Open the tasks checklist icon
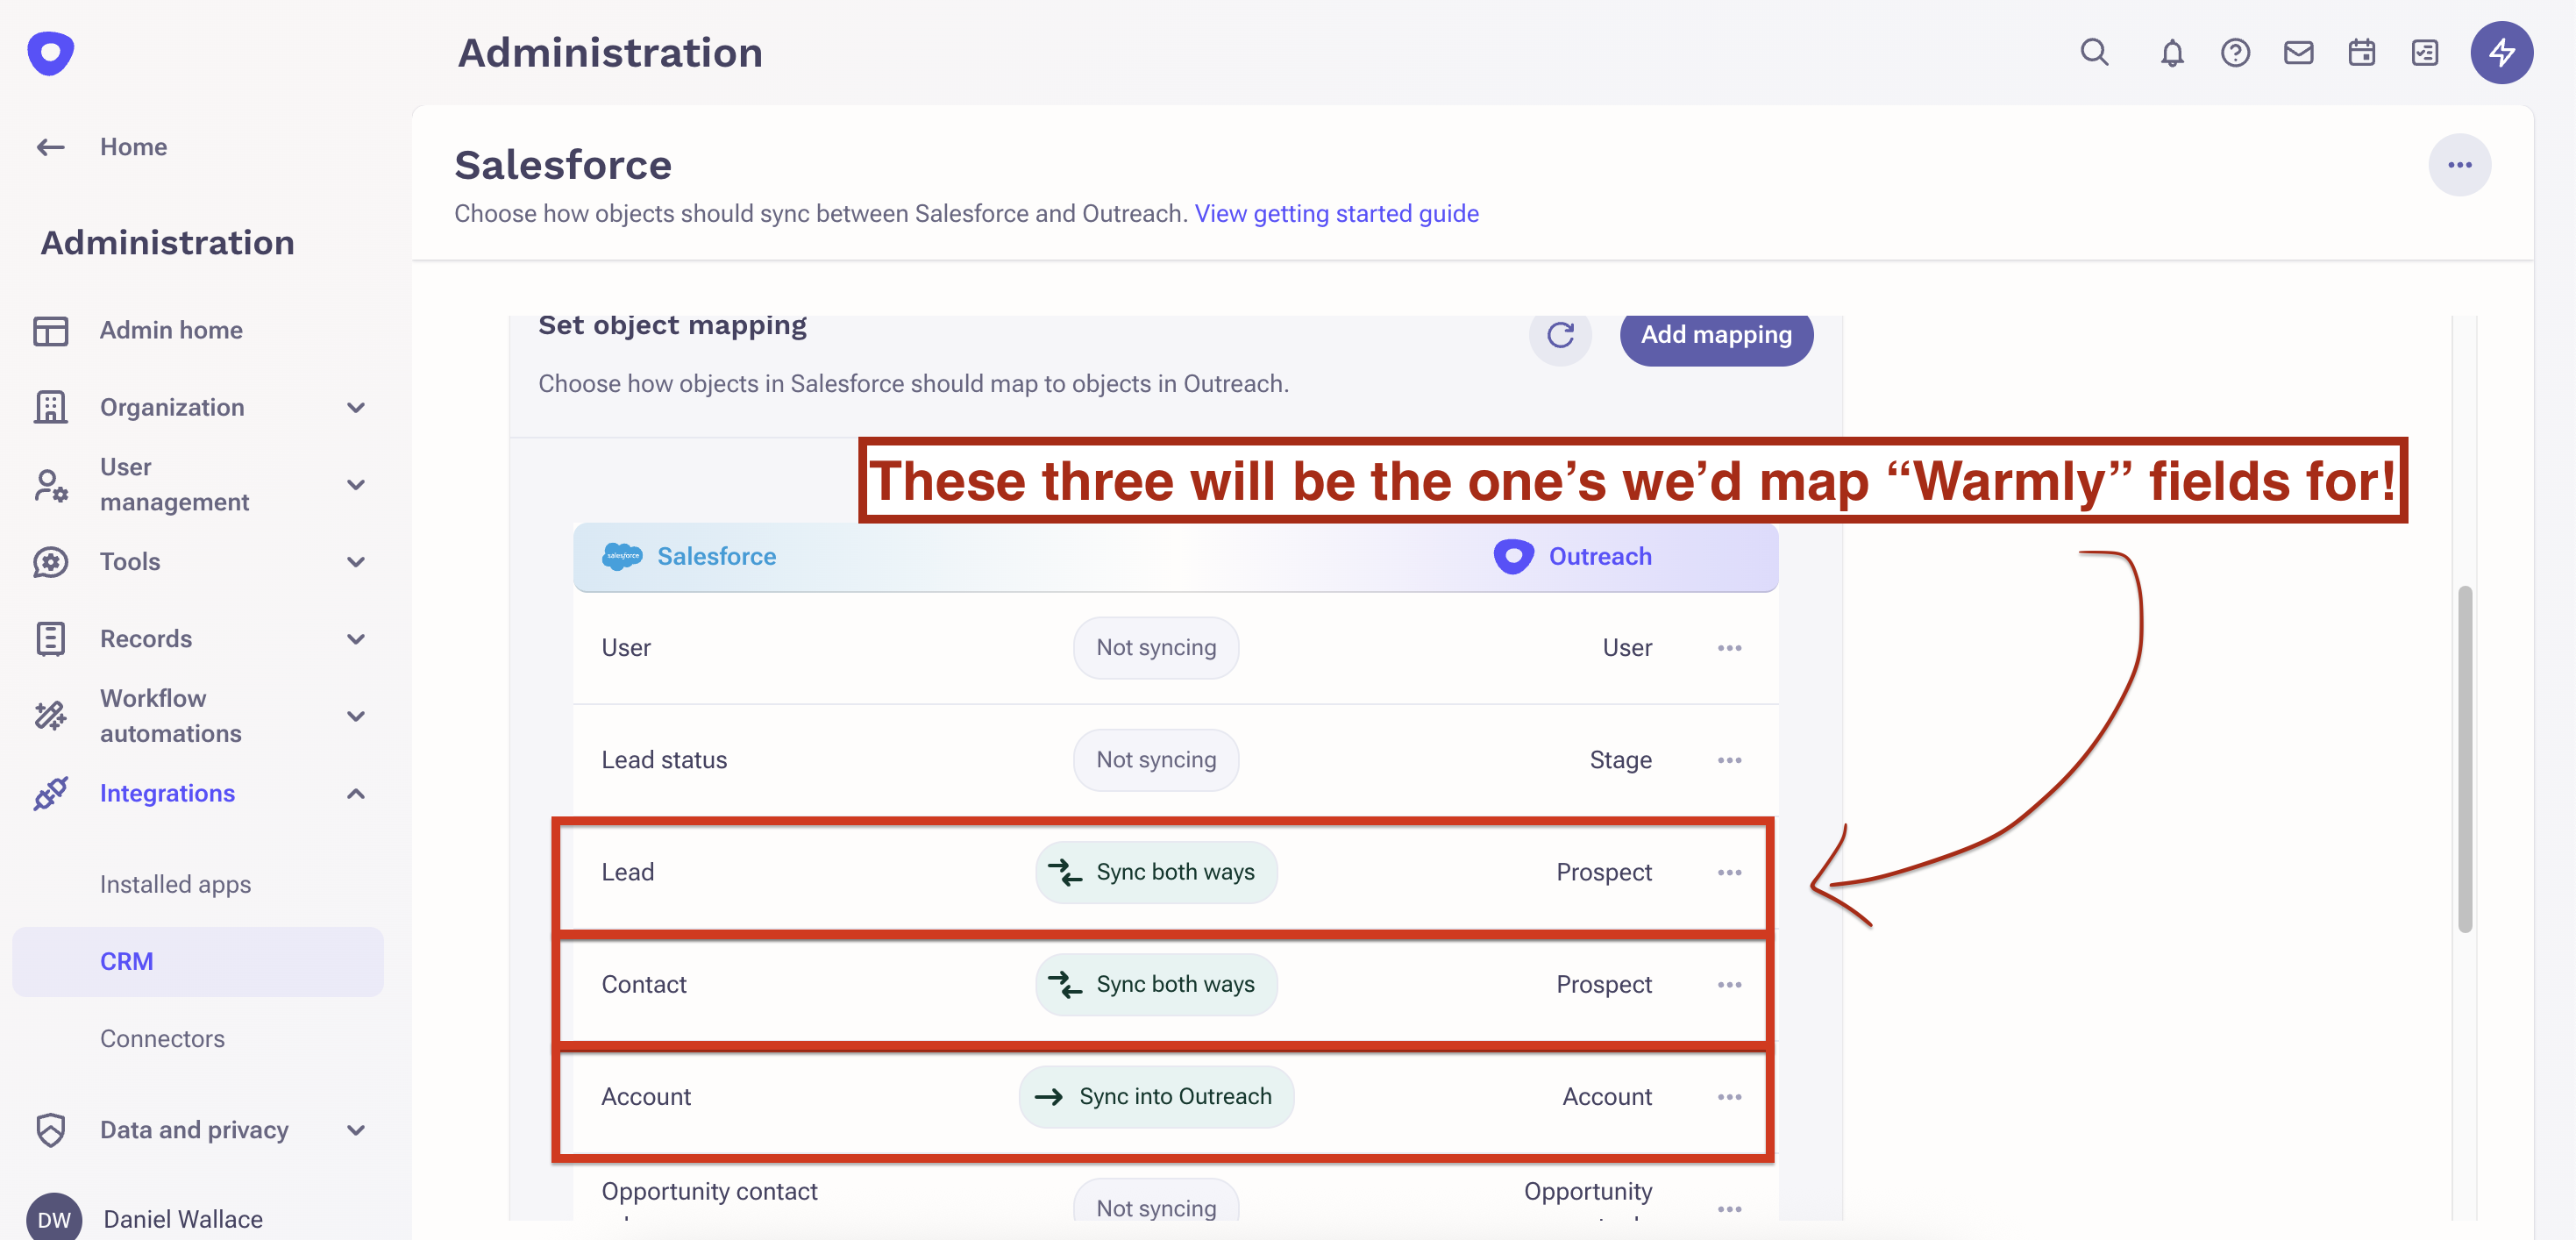 tap(2424, 52)
